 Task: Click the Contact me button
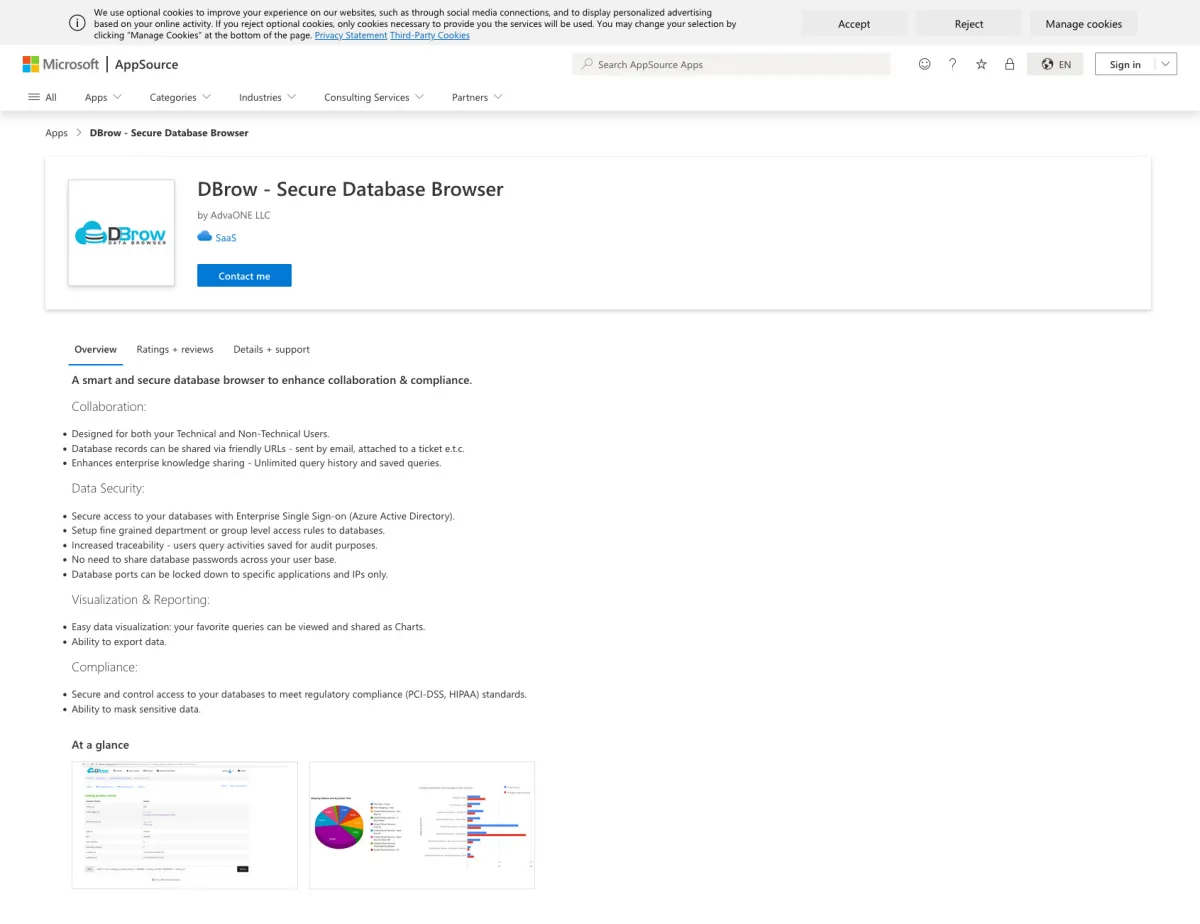[x=244, y=275]
